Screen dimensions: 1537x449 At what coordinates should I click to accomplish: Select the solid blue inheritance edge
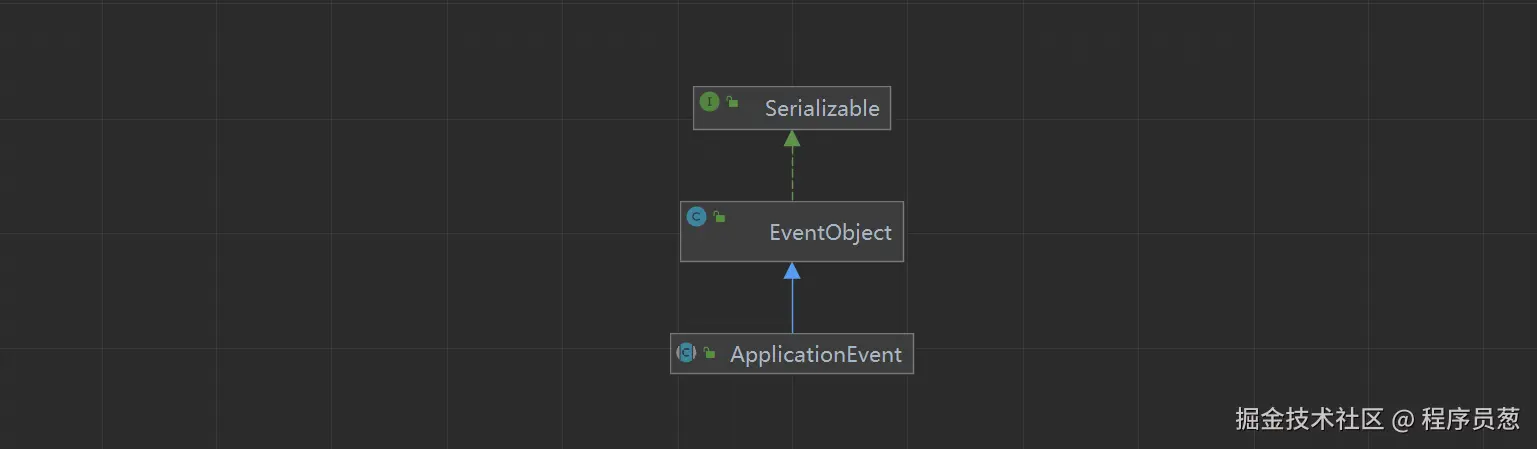point(792,306)
